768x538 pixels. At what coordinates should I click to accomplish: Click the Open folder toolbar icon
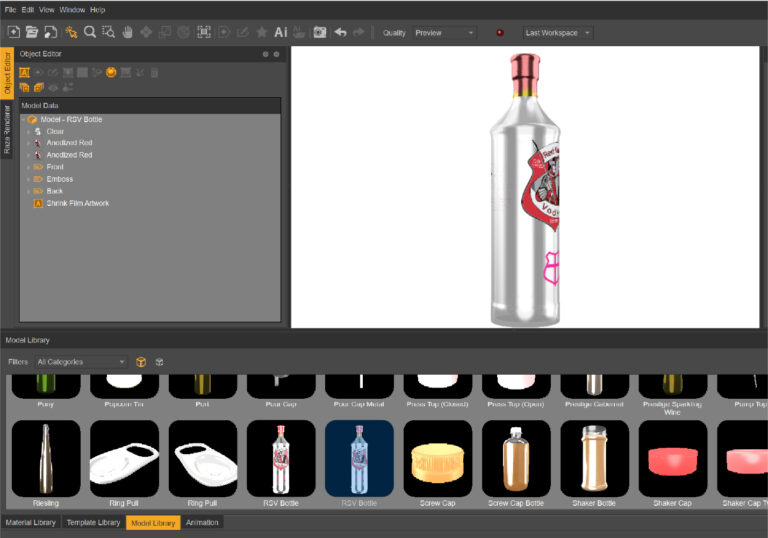32,32
